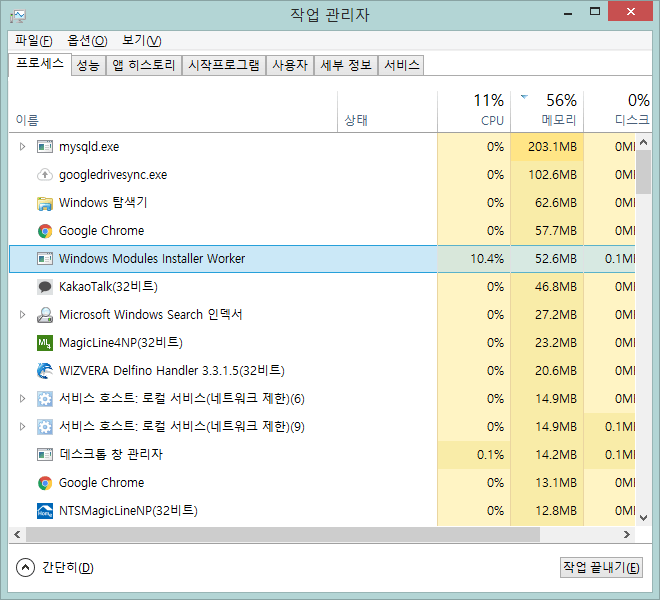This screenshot has height=600, width=660.
Task: Switch to the 앱 히스토리 tab
Action: point(144,65)
